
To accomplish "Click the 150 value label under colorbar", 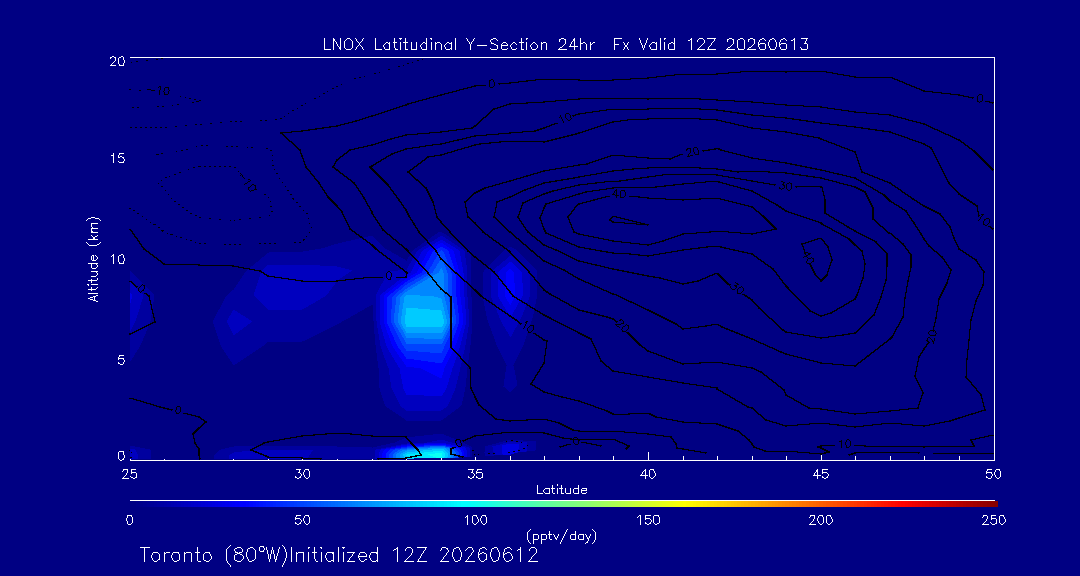I will coord(649,520).
